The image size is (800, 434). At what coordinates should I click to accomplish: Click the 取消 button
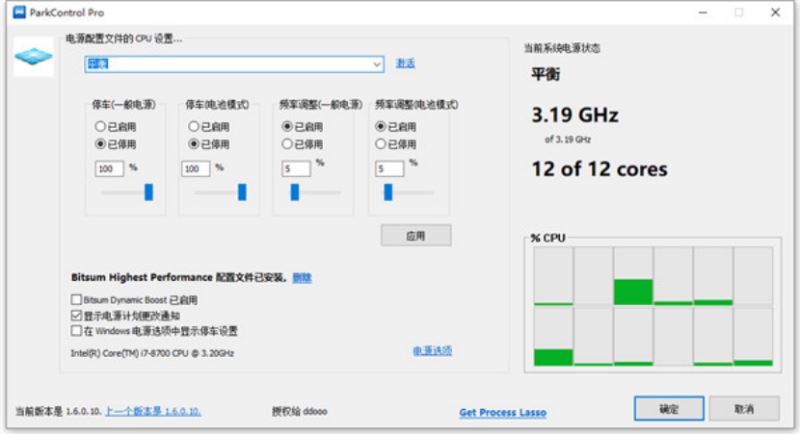pos(744,409)
